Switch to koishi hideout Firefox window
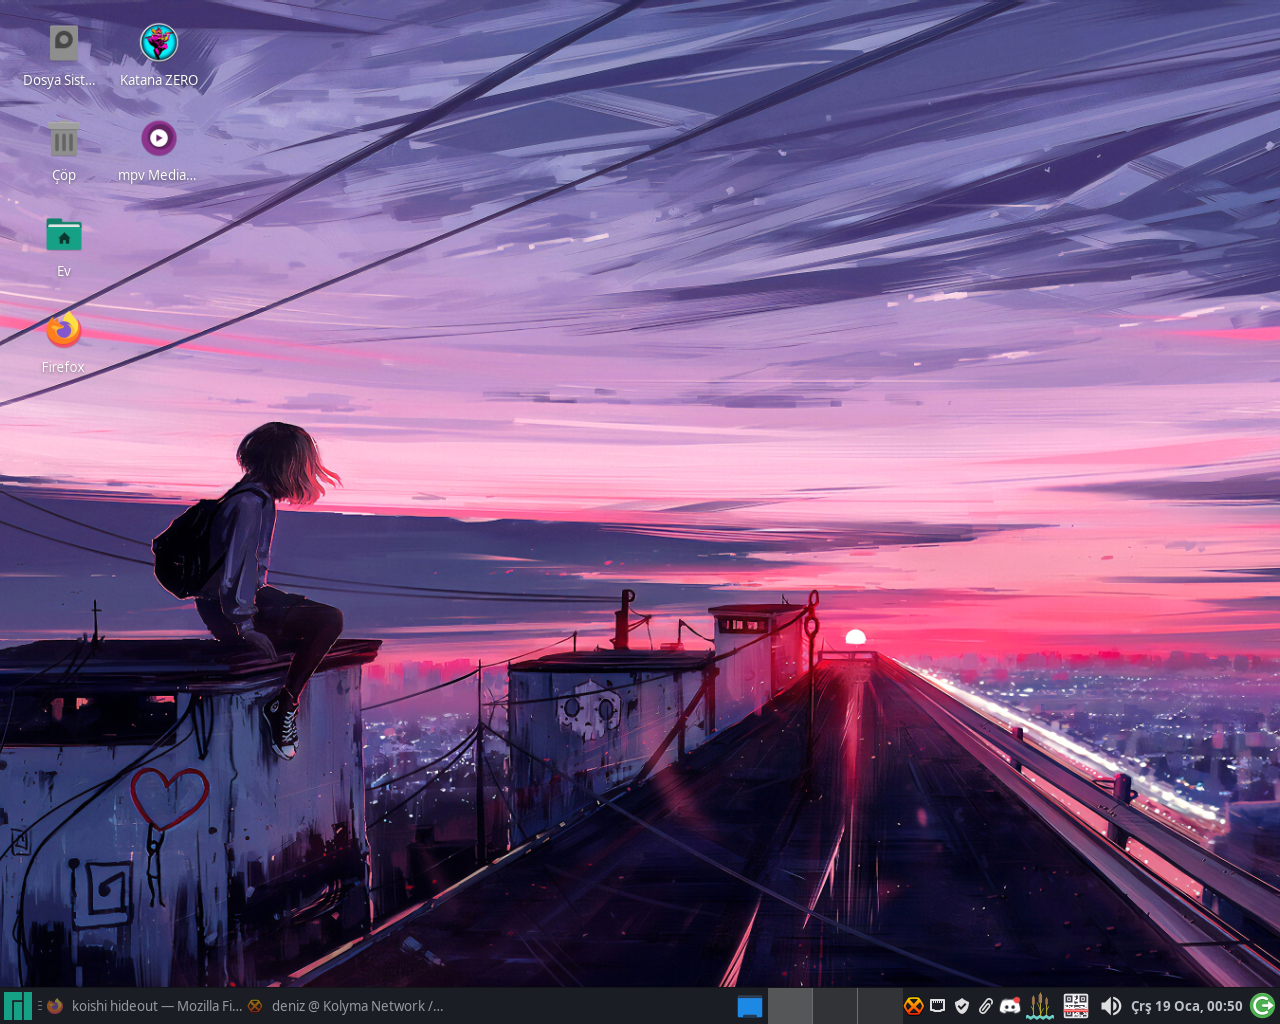 click(144, 1006)
